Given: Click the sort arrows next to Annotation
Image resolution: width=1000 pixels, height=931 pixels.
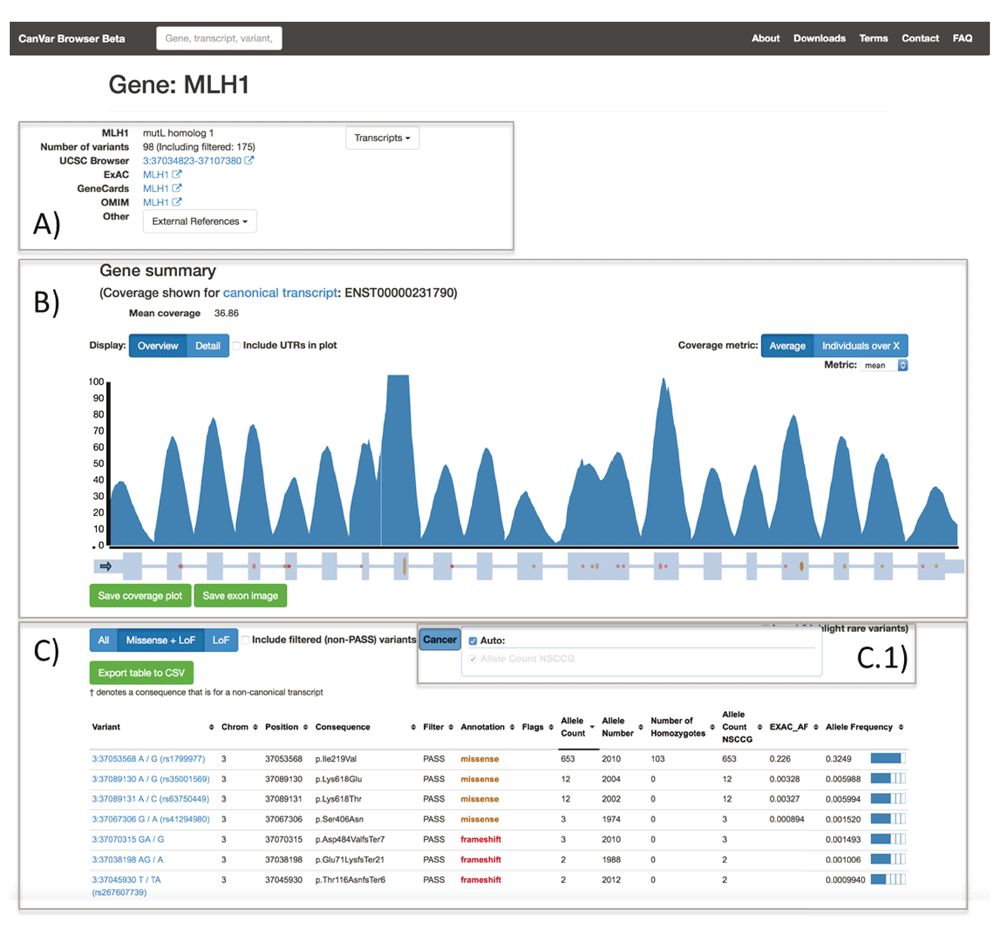Looking at the screenshot, I should click(512, 727).
